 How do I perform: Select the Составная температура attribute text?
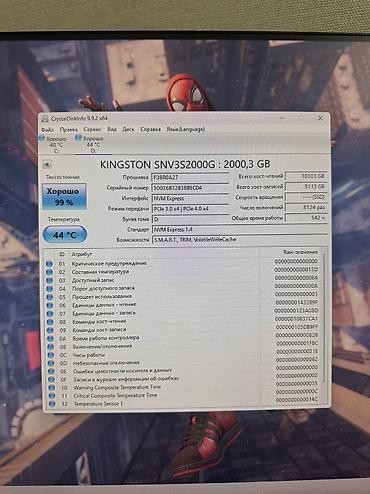[100, 272]
